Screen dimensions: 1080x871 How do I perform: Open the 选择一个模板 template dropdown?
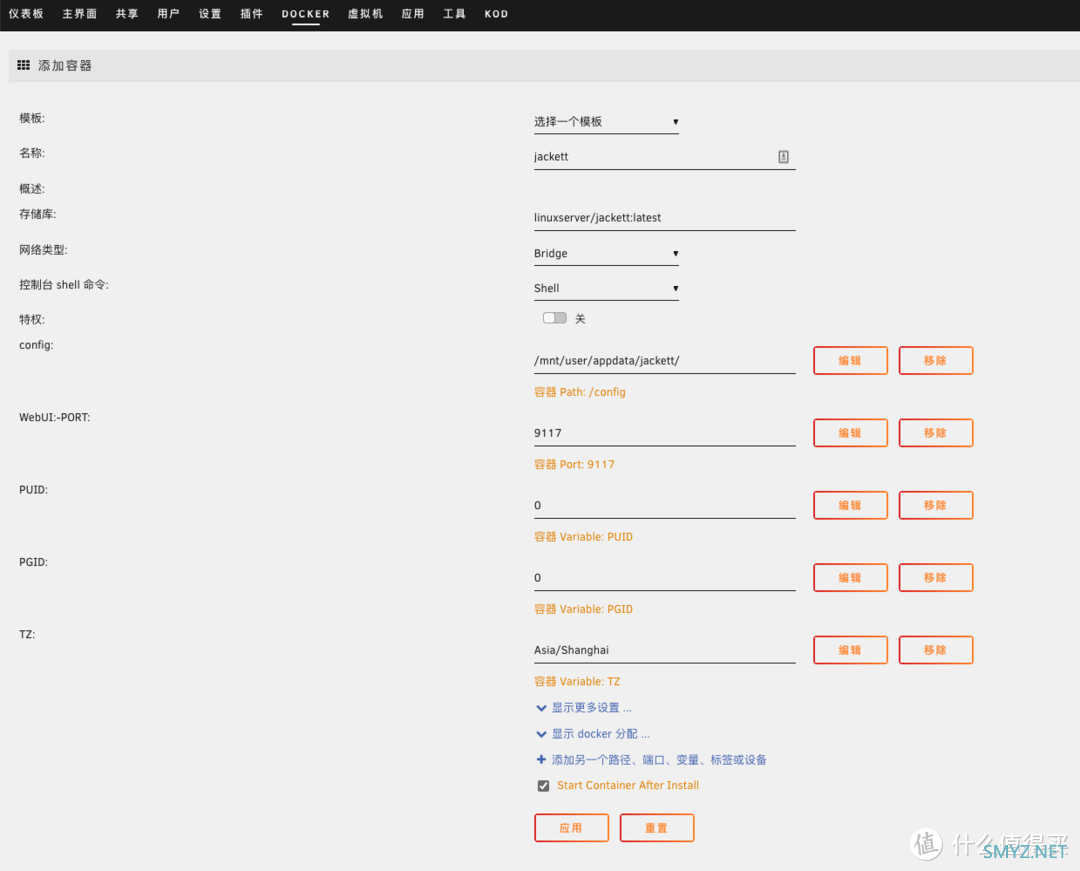tap(606, 122)
